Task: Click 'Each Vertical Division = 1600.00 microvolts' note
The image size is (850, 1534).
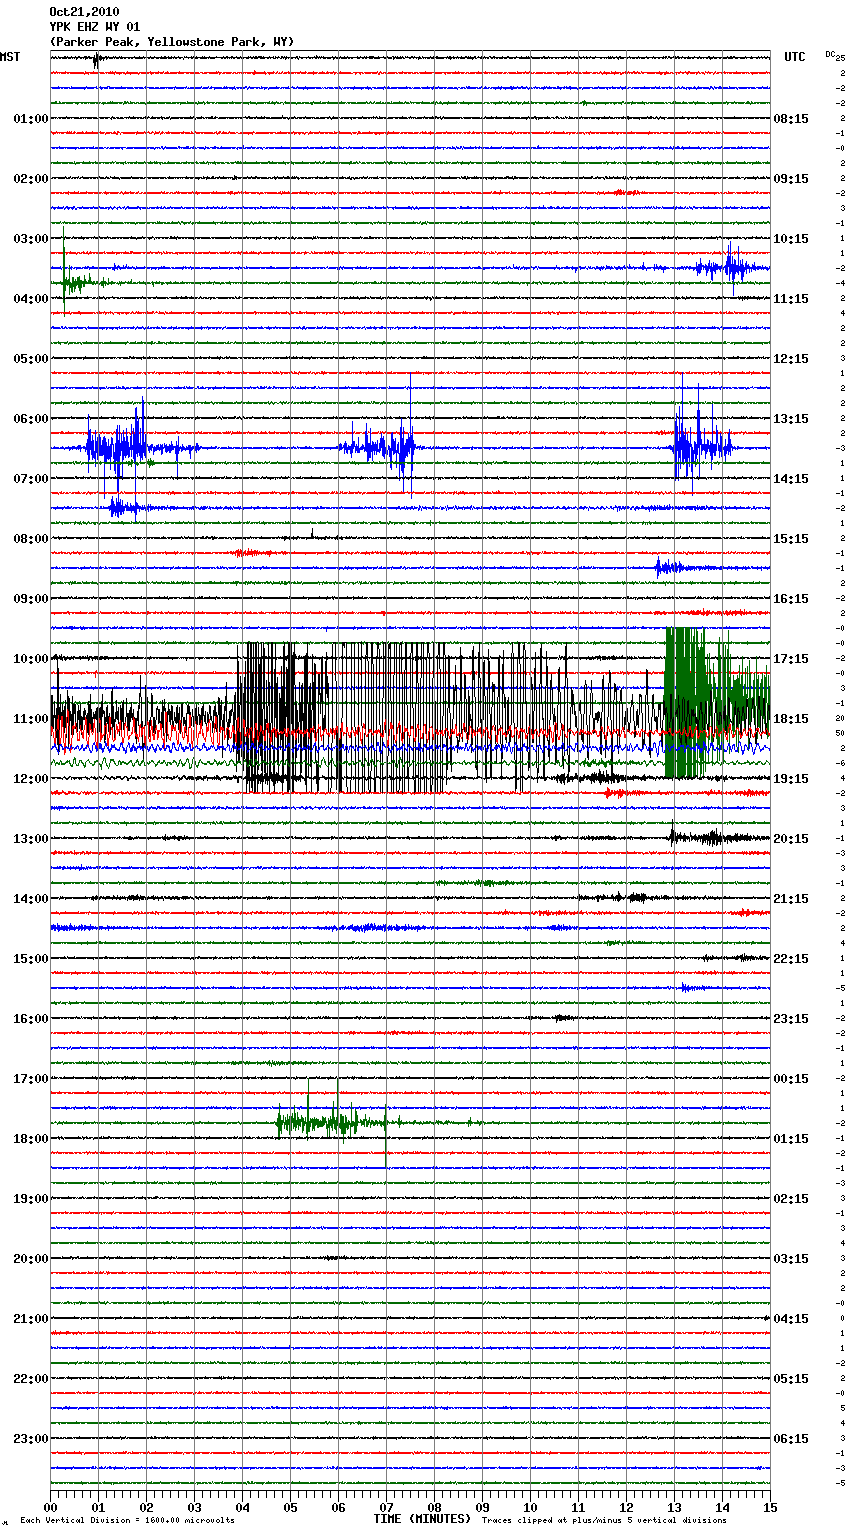Action: (x=127, y=1521)
